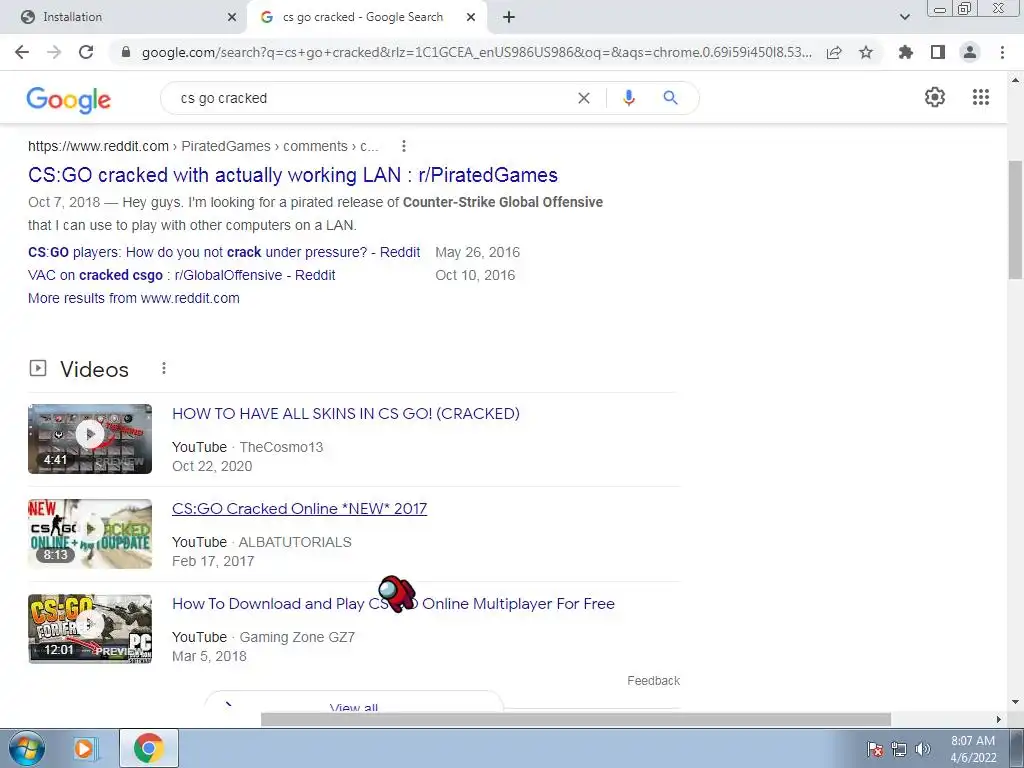
Task: Click the scrollbar down arrow
Action: click(x=1015, y=703)
